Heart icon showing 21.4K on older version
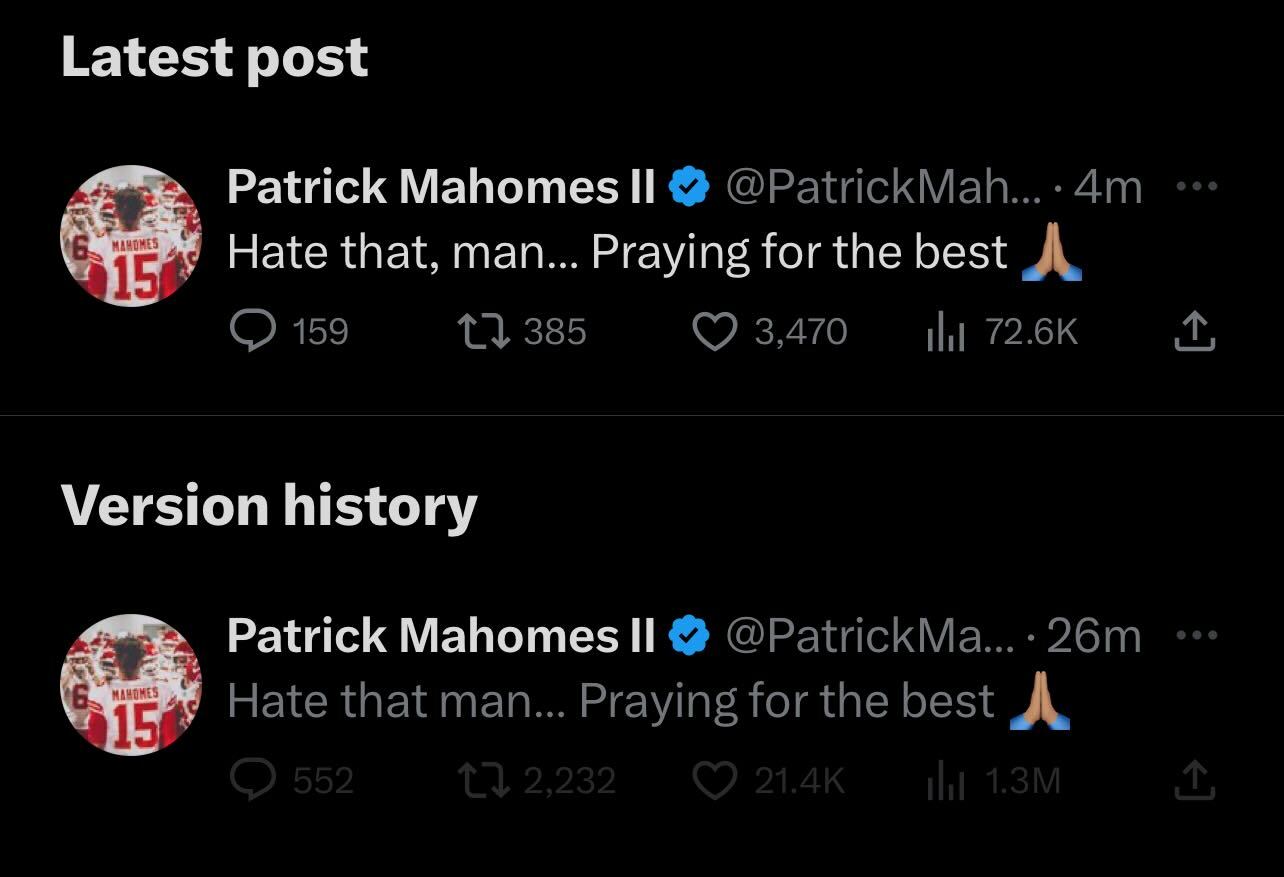 tap(713, 781)
